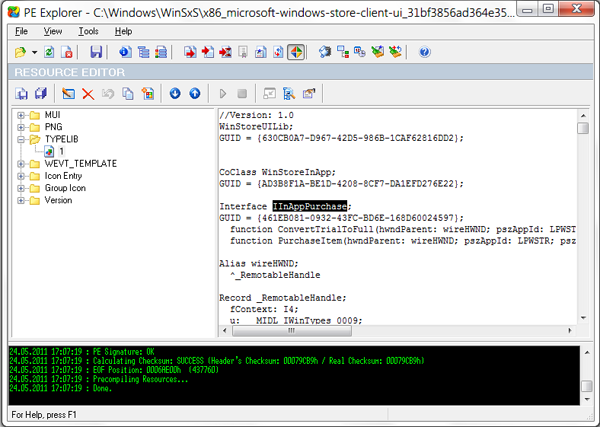Click the blue up arrow icon
Image resolution: width=600 pixels, height=427 pixels.
point(195,93)
